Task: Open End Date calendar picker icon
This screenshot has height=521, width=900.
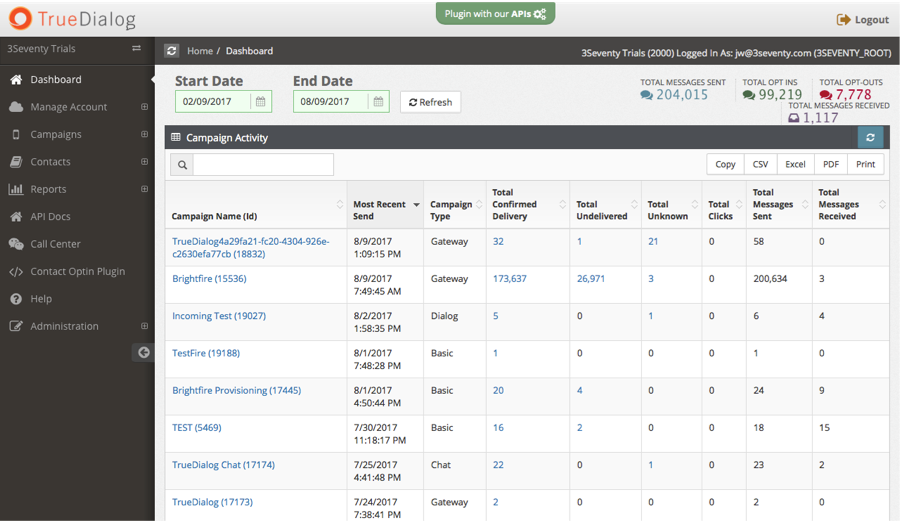Action: 378,102
